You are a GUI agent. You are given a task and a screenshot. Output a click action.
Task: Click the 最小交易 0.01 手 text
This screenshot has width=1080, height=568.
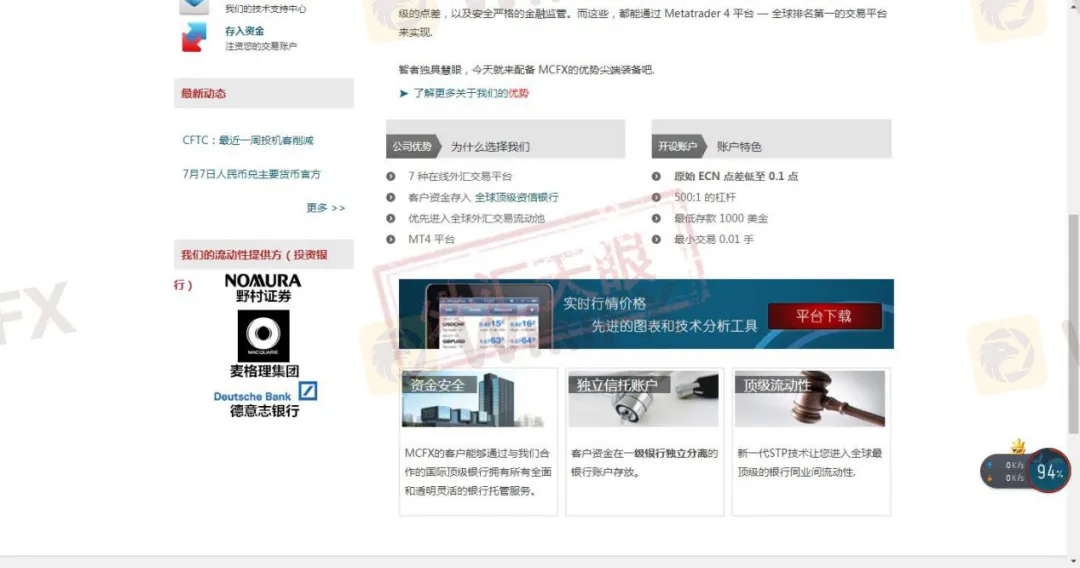[x=714, y=240]
